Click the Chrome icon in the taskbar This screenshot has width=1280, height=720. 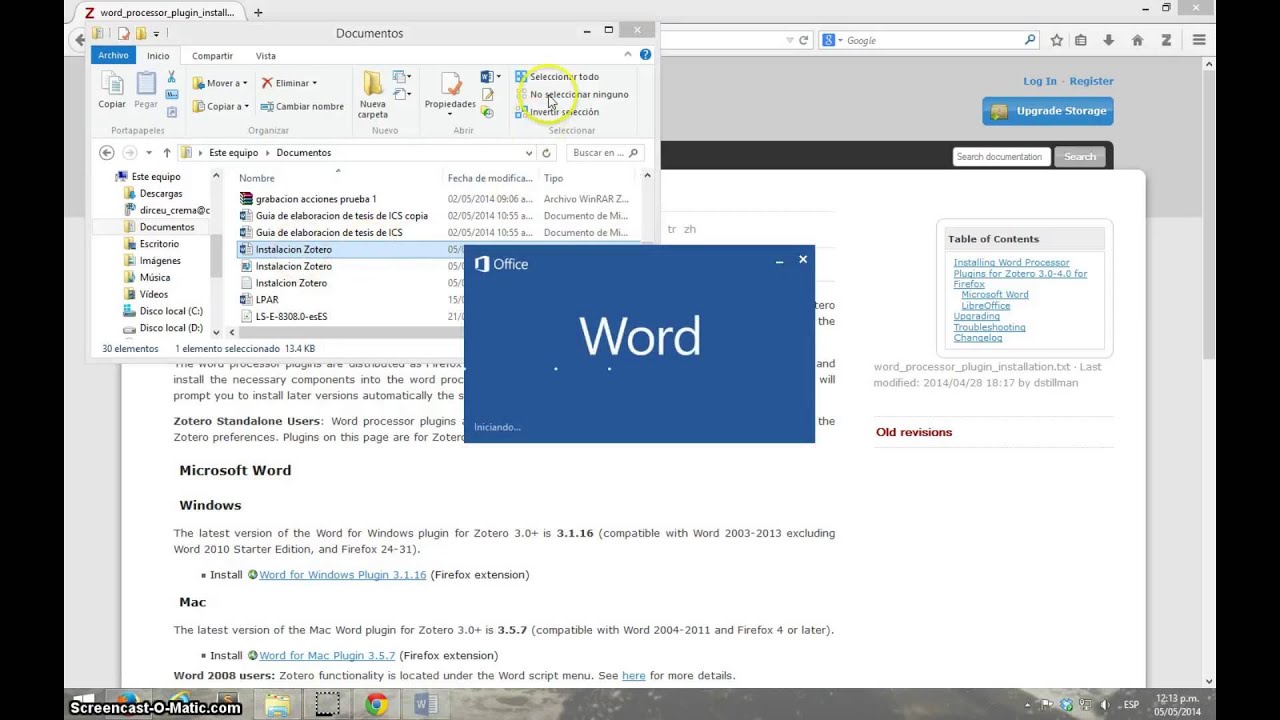pos(376,705)
